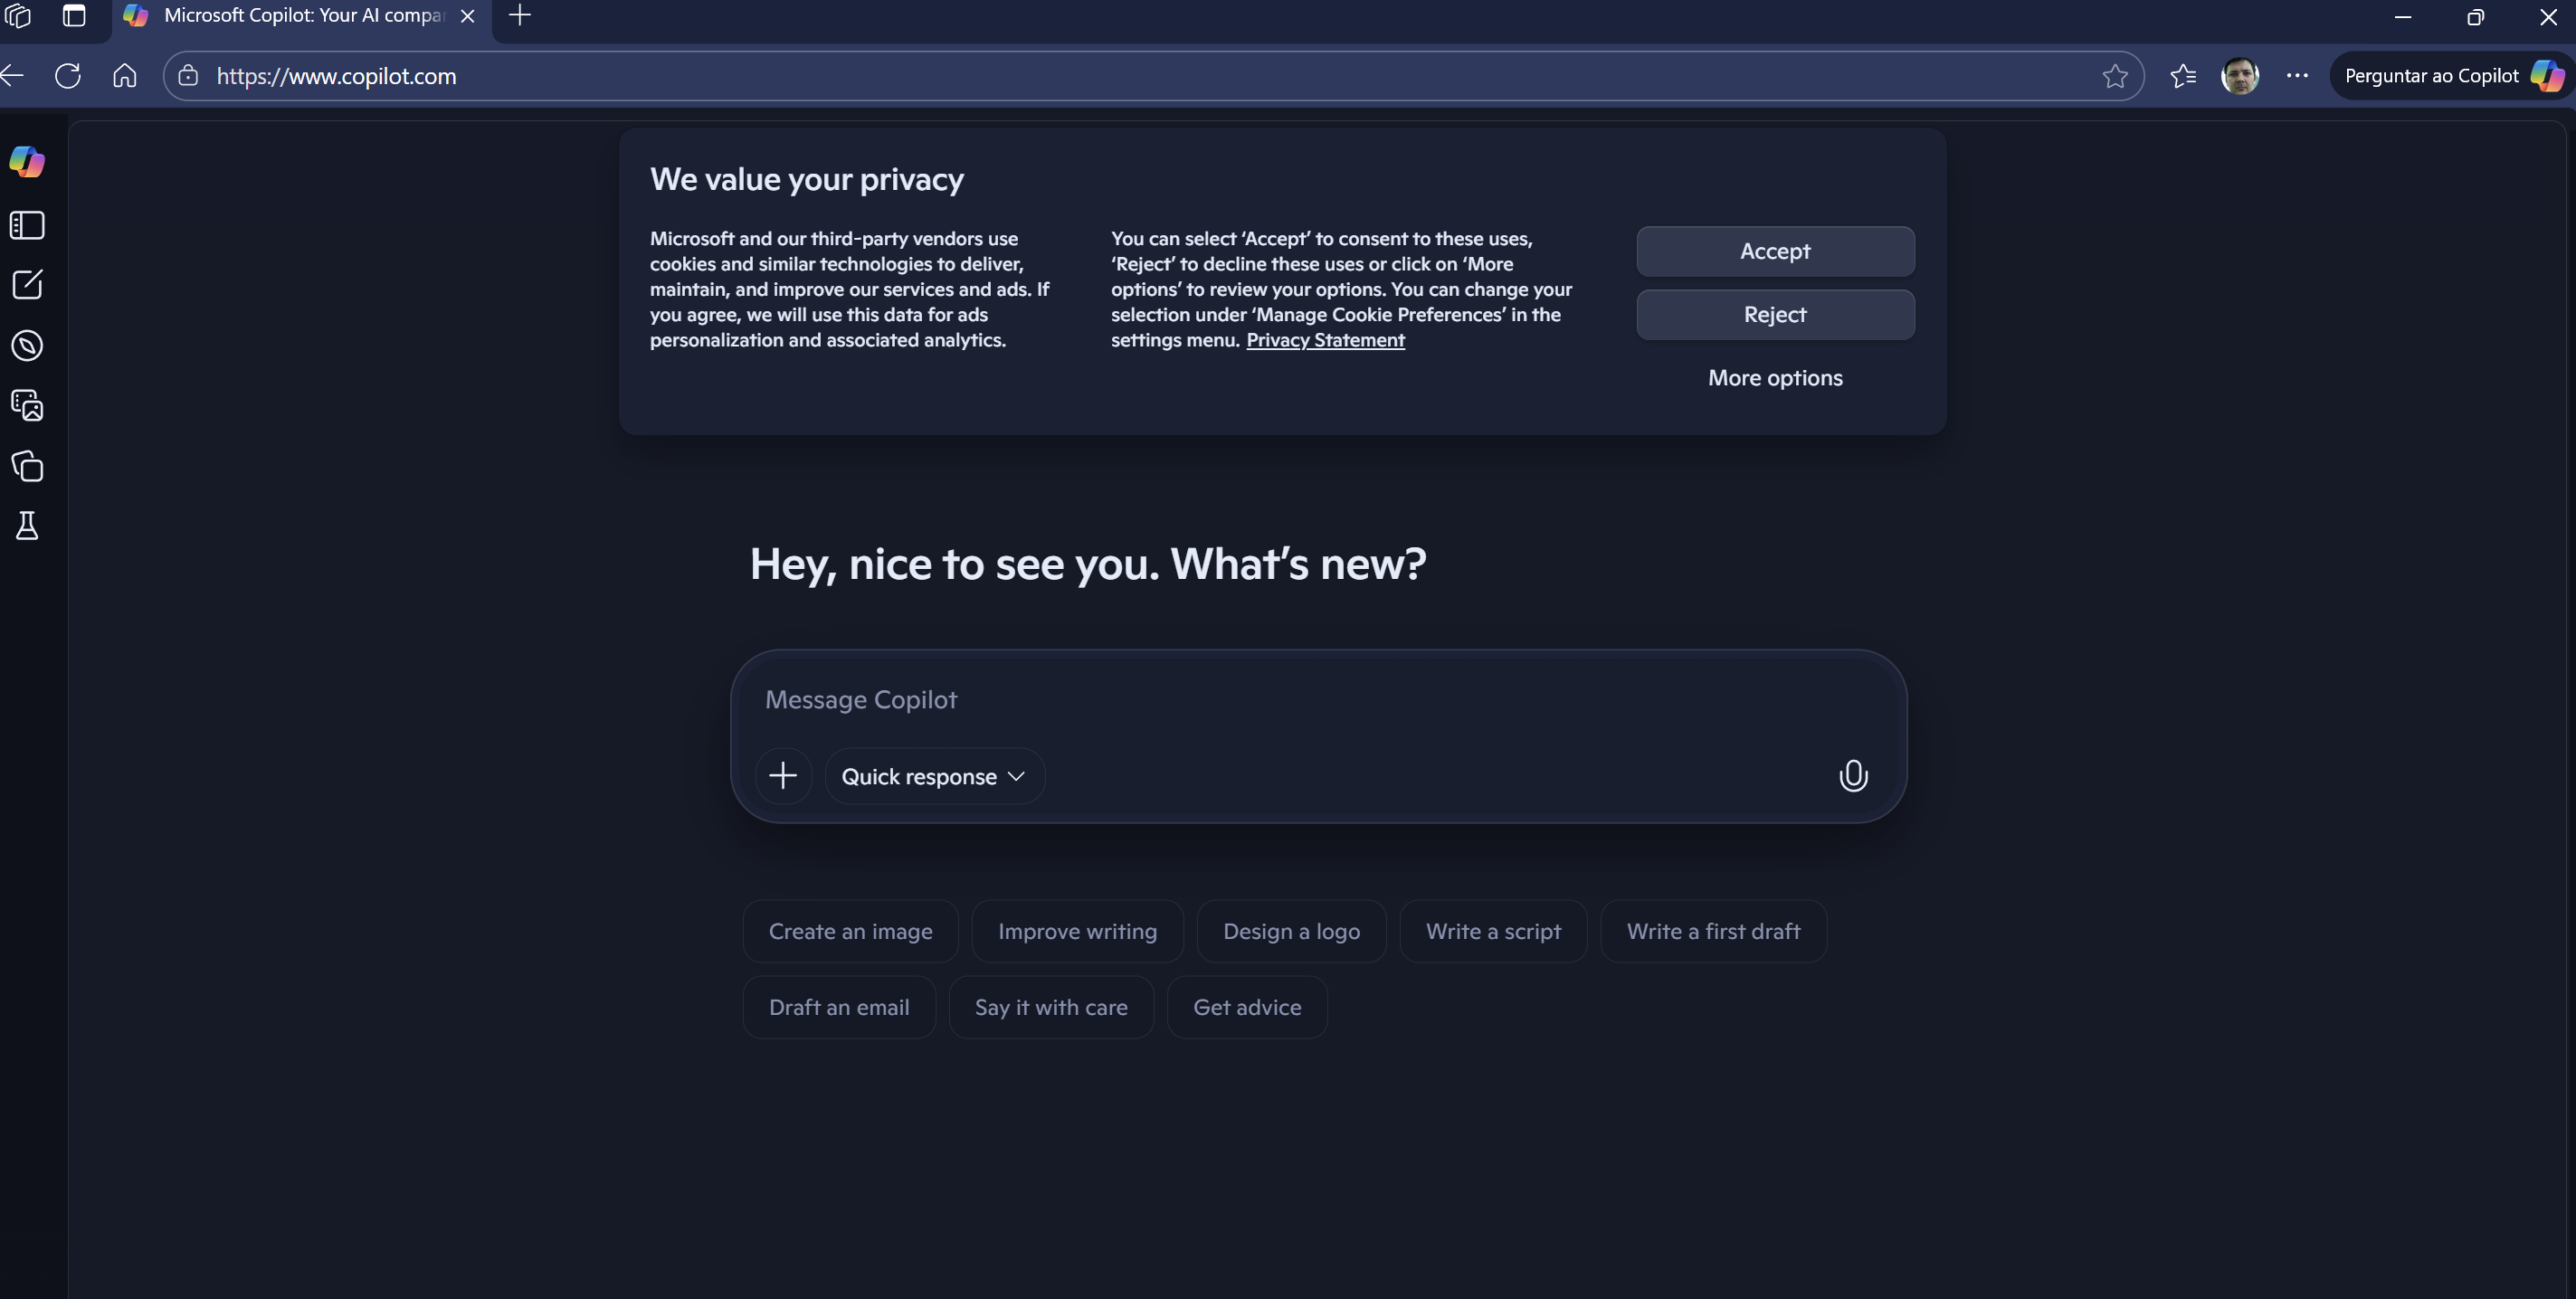2576x1299 pixels.
Task: Reject the cookie consent
Action: click(x=1774, y=315)
